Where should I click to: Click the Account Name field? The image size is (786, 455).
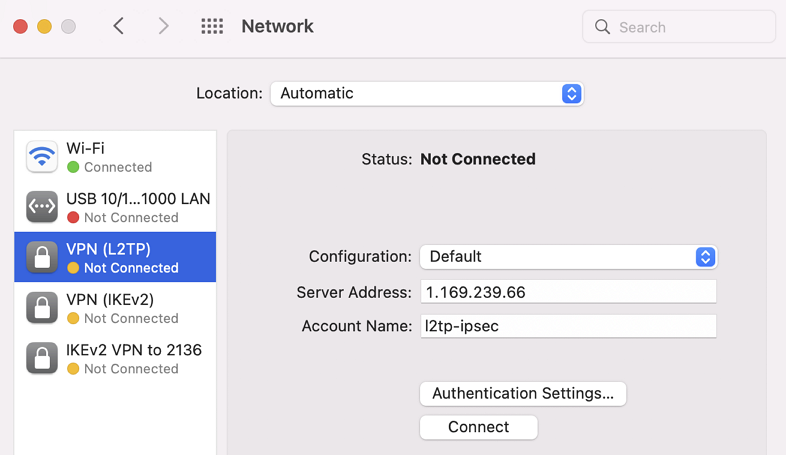tap(568, 326)
